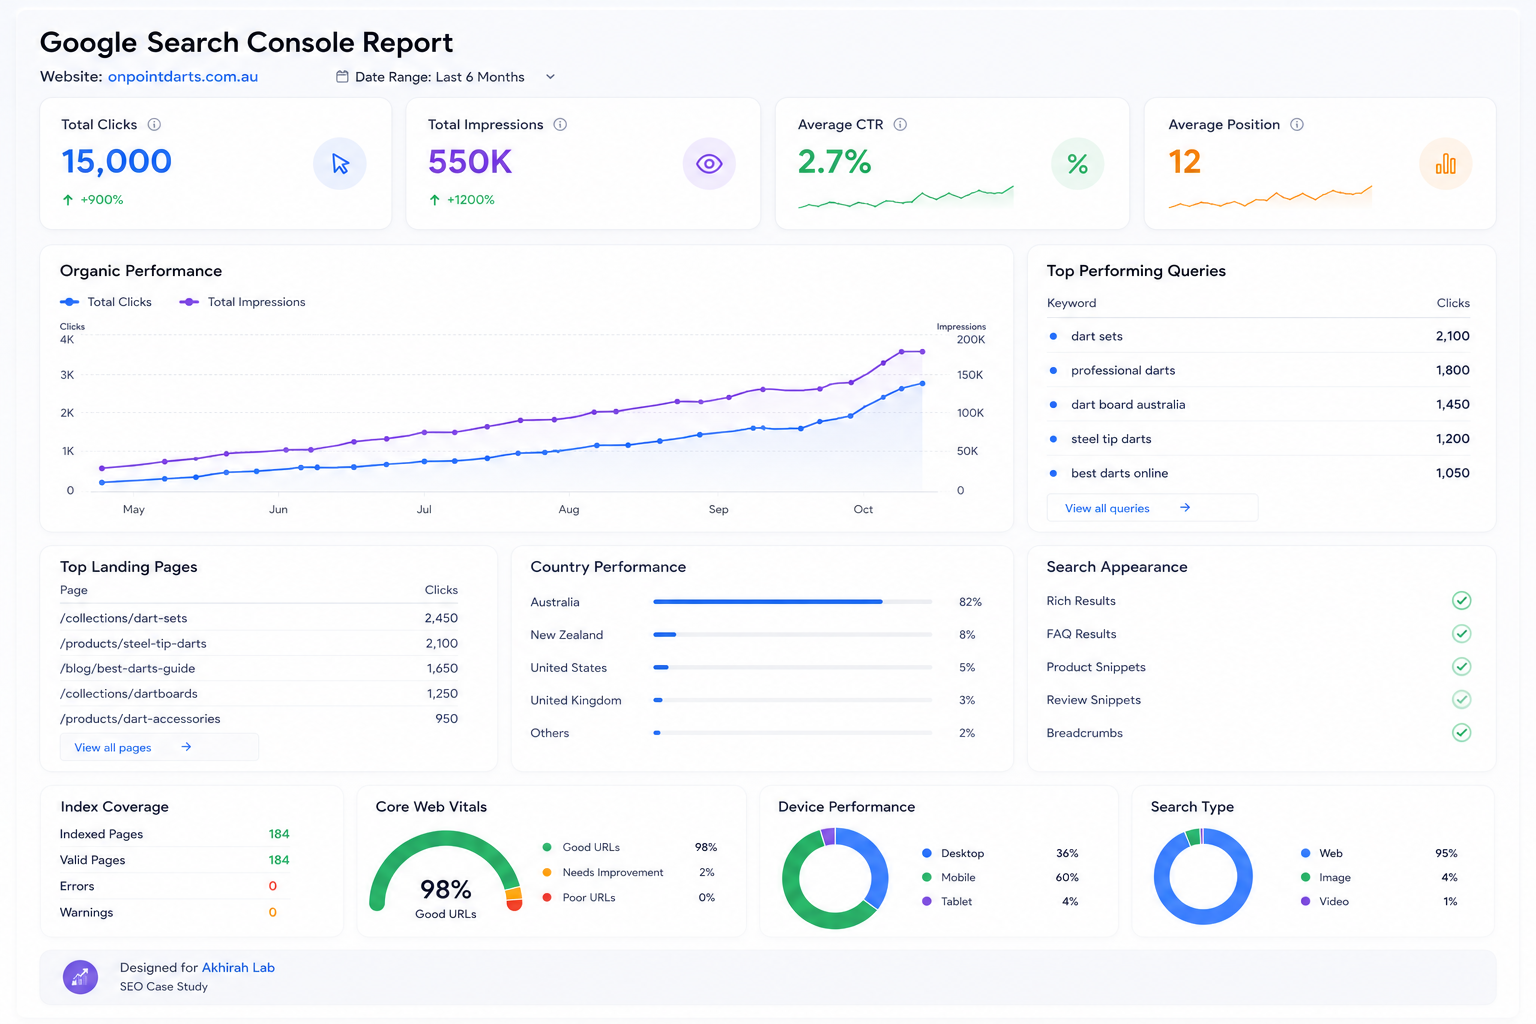Viewport: 1536px width, 1024px height.
Task: Click the purple growth chart icon in footer
Action: coord(80,977)
